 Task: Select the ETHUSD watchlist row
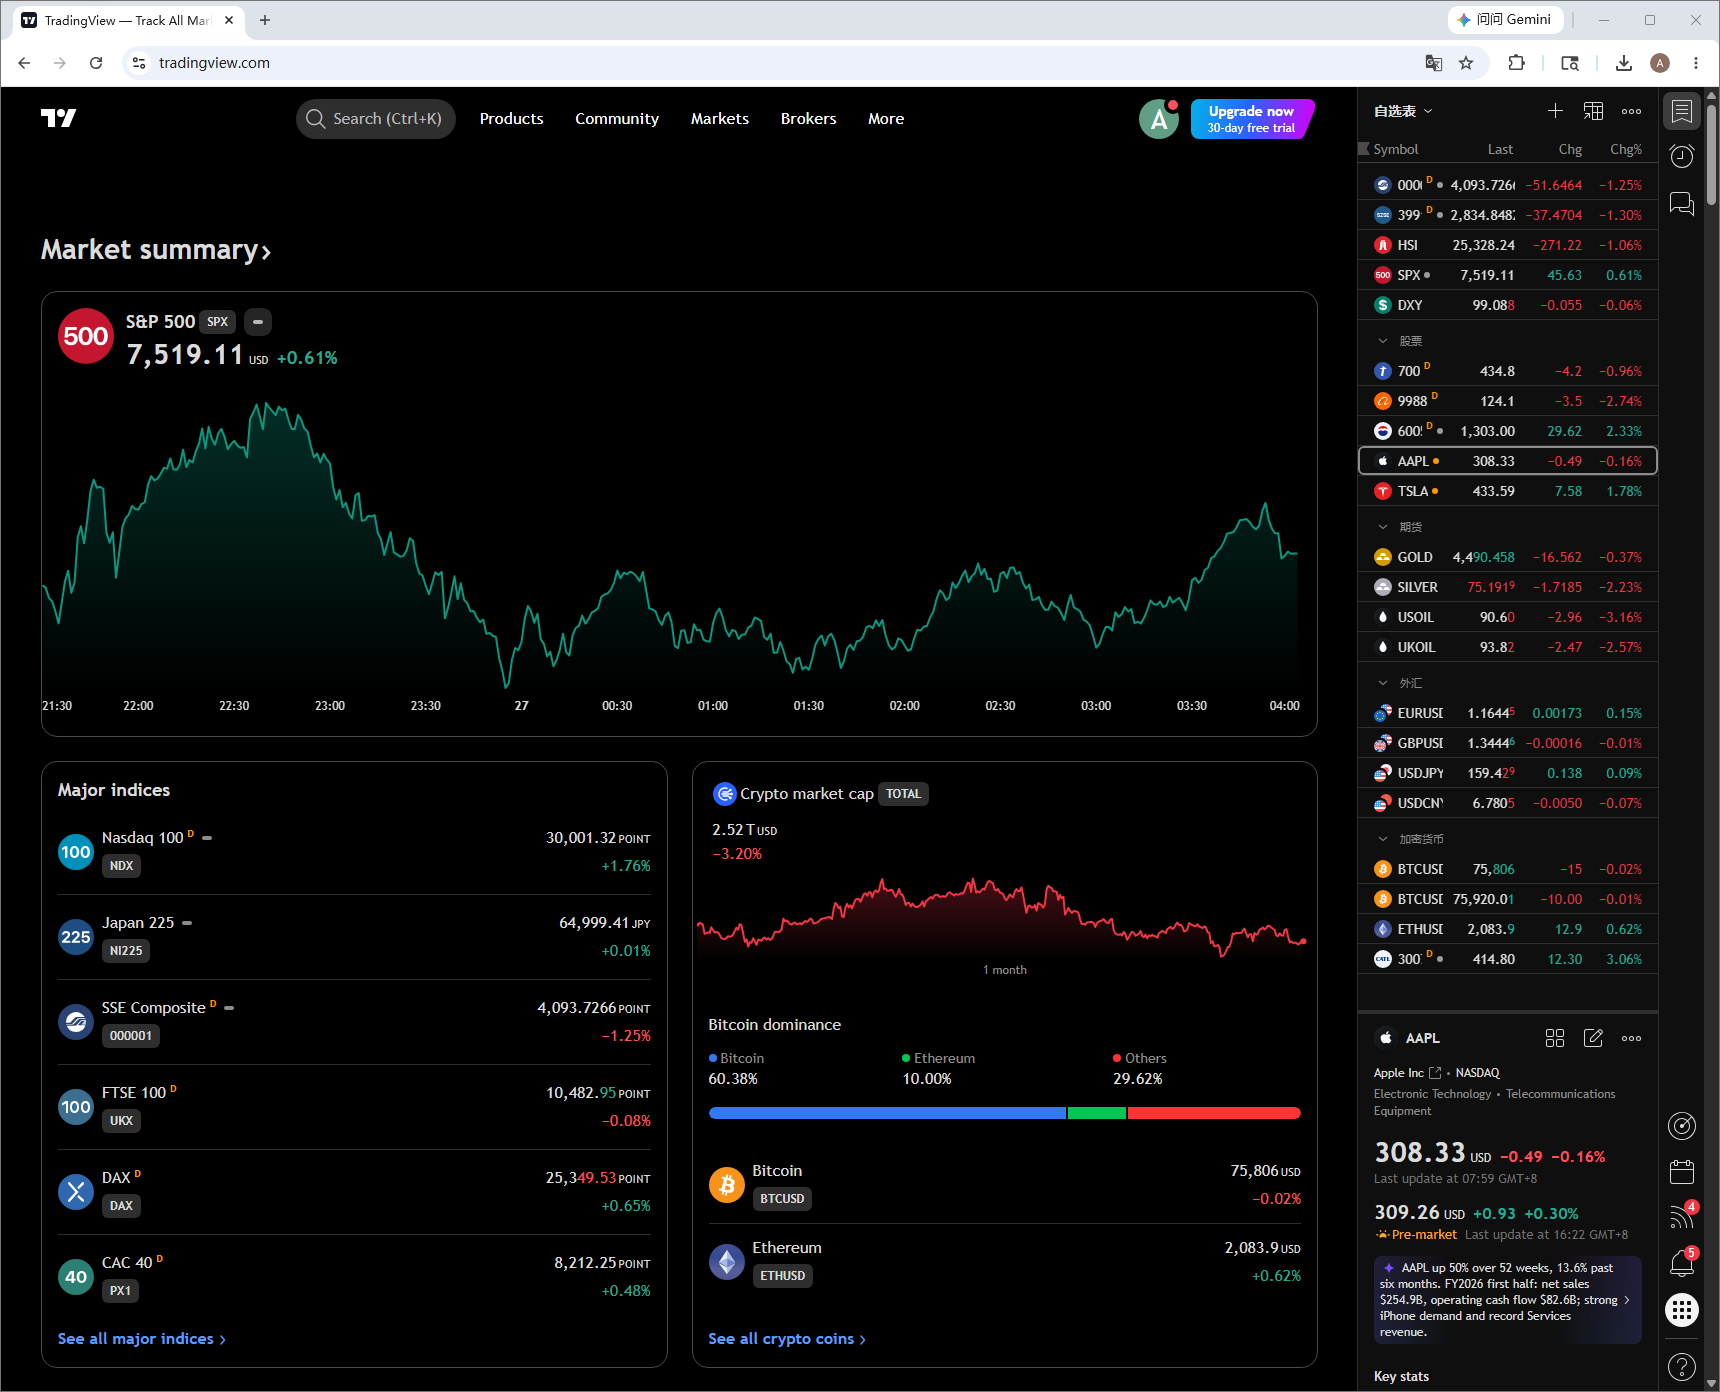coord(1508,929)
